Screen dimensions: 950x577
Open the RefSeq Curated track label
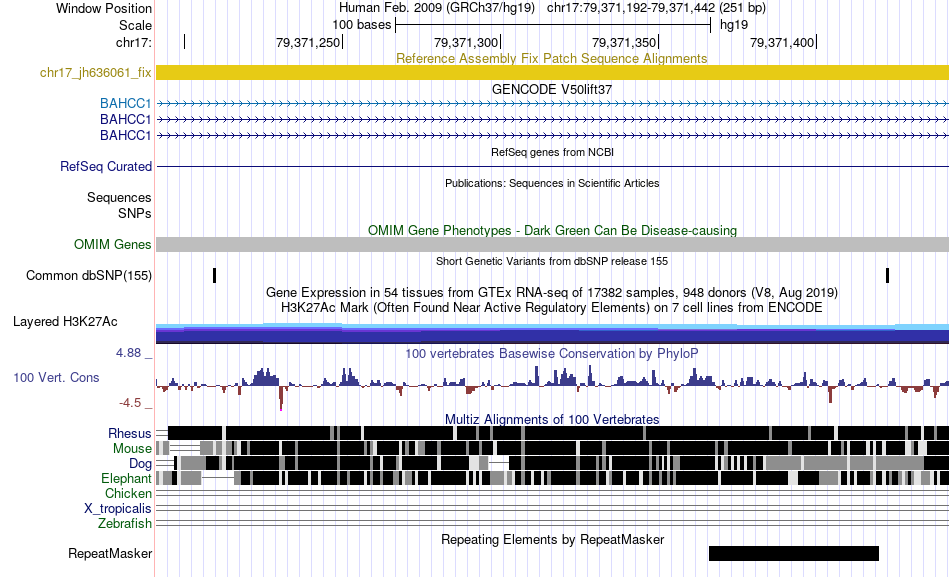pyautogui.click(x=106, y=166)
